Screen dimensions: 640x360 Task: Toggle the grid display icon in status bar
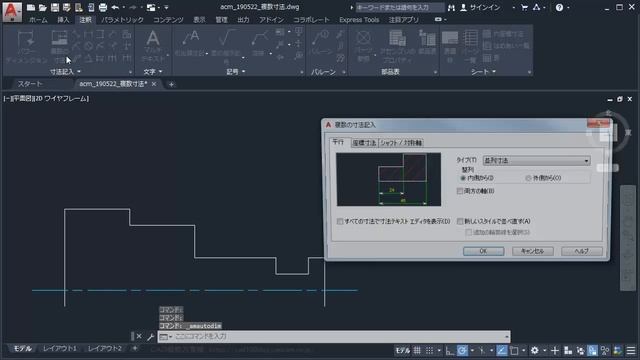[x=417, y=350]
